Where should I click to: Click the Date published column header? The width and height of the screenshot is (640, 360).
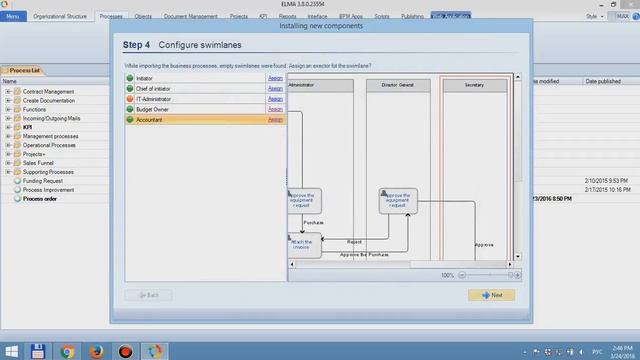coord(603,81)
